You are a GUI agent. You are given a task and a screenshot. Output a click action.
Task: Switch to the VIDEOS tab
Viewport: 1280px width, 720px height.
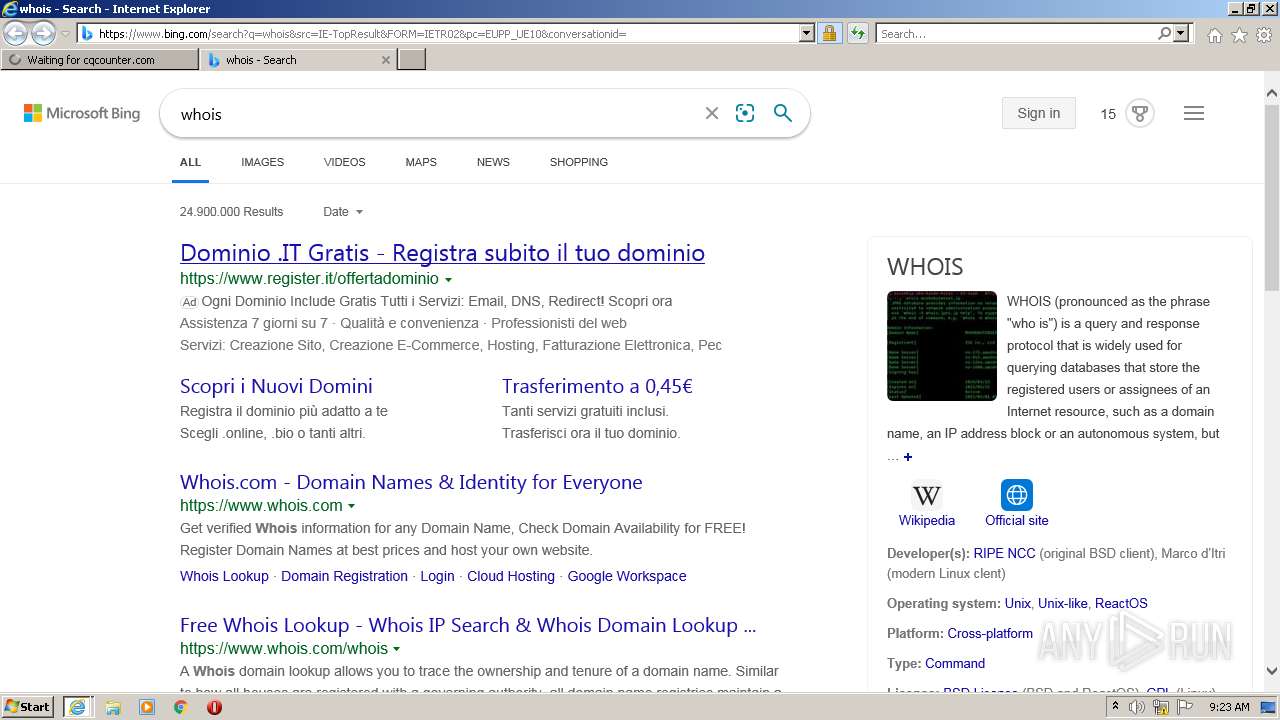click(x=344, y=162)
